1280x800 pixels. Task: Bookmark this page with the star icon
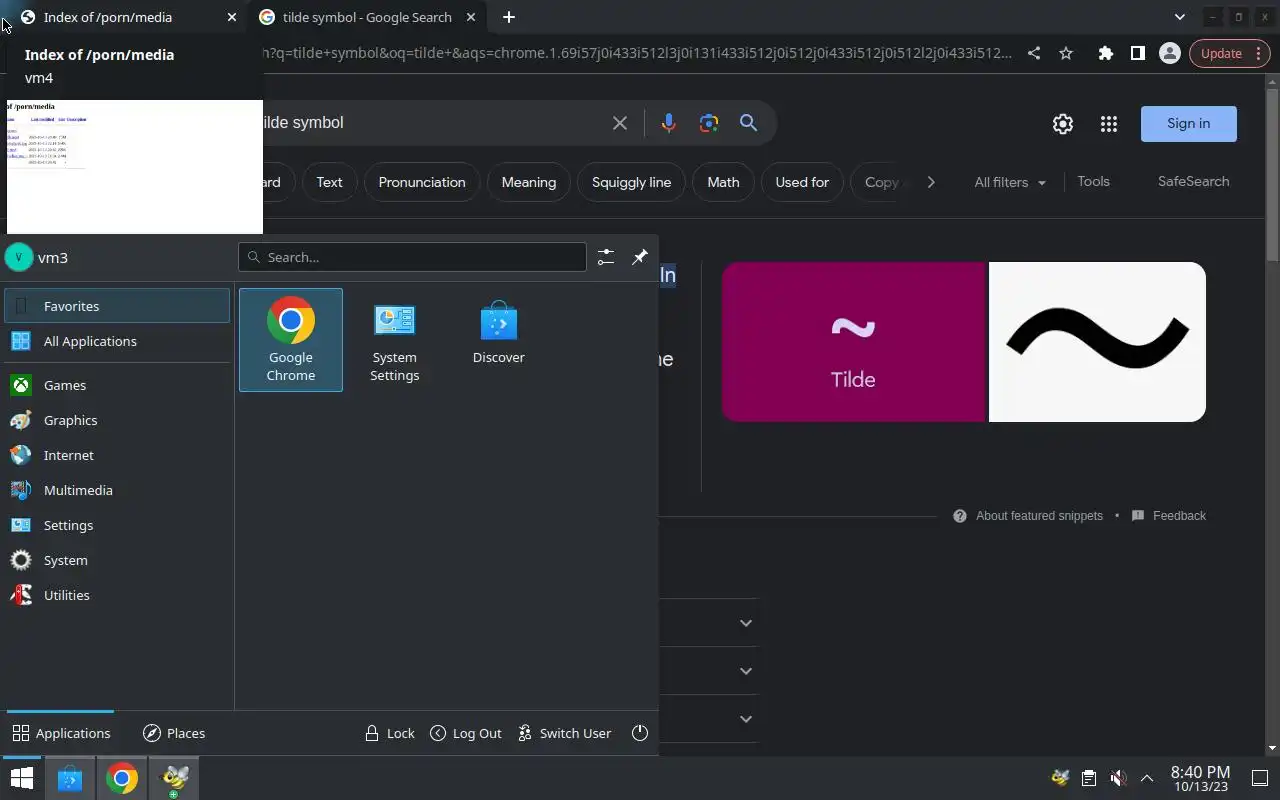click(x=1066, y=53)
